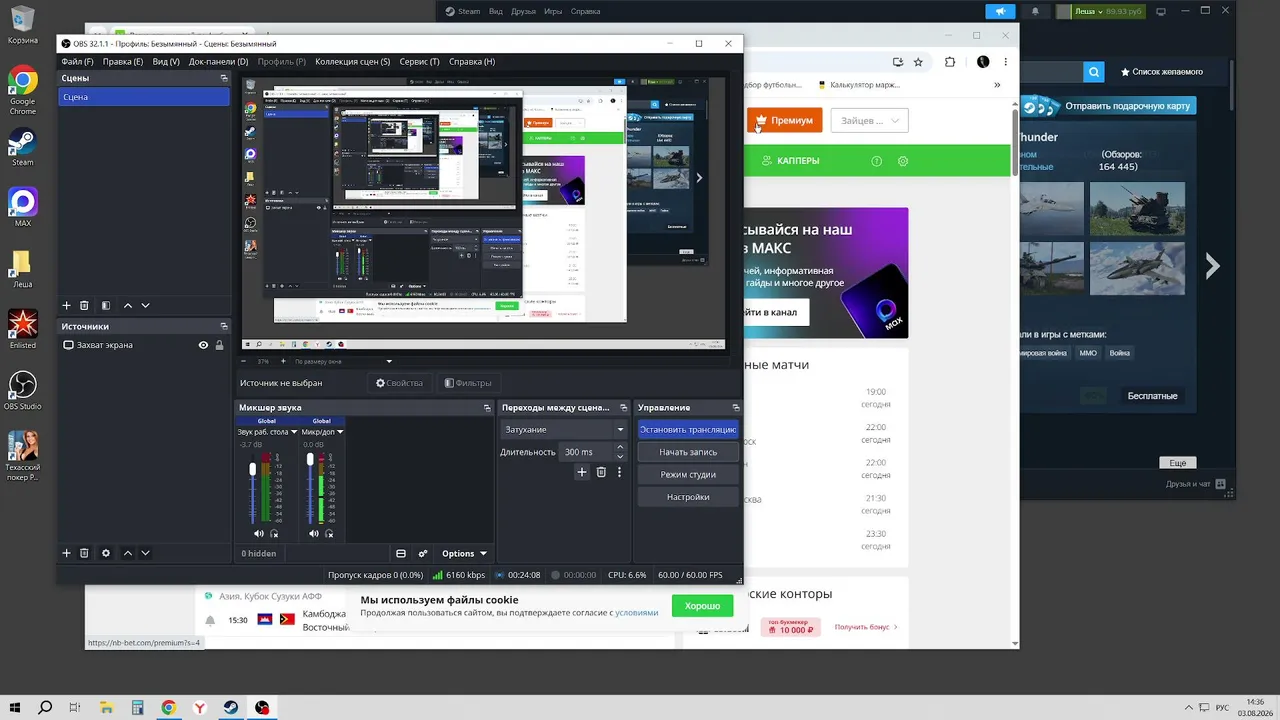Add a new source in Источники panel
The image size is (1280, 720).
click(x=67, y=553)
